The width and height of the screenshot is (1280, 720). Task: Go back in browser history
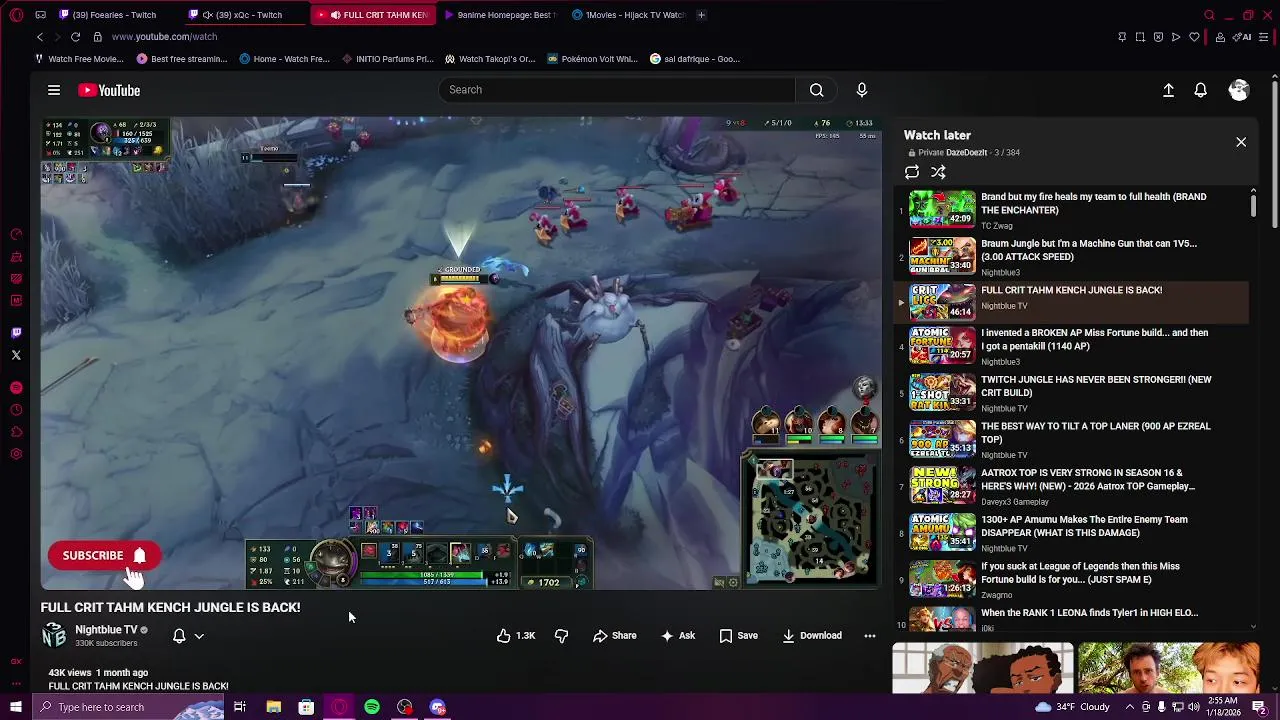click(x=40, y=37)
